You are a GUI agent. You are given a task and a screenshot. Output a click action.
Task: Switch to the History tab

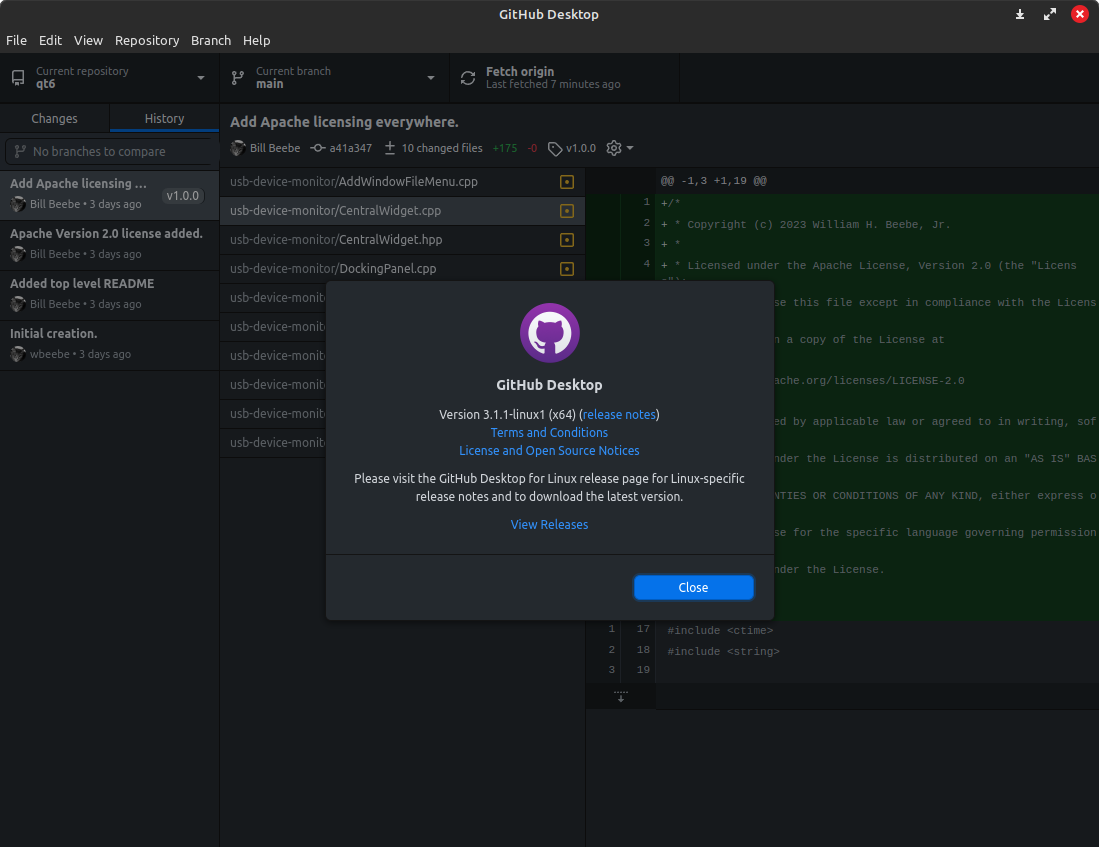(x=165, y=118)
